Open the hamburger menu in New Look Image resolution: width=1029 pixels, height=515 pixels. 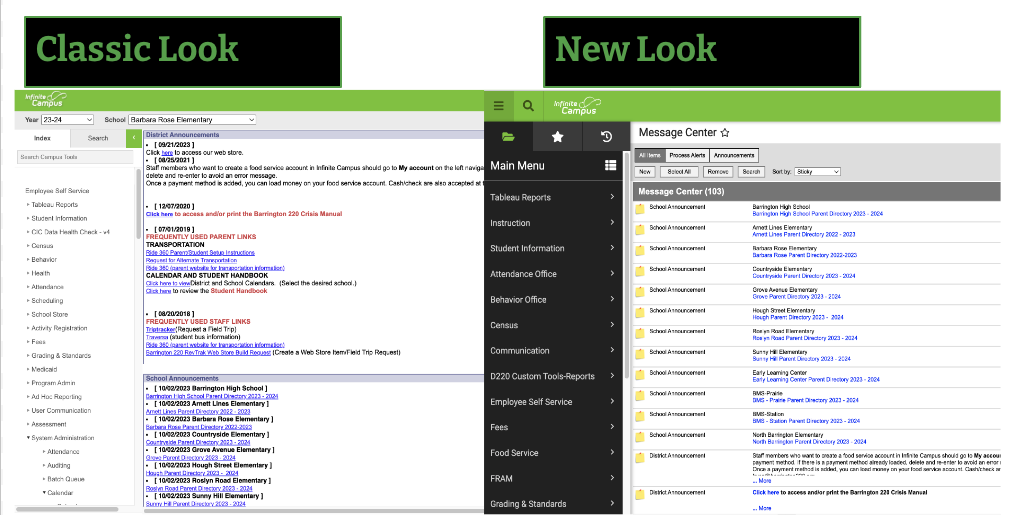click(499, 106)
